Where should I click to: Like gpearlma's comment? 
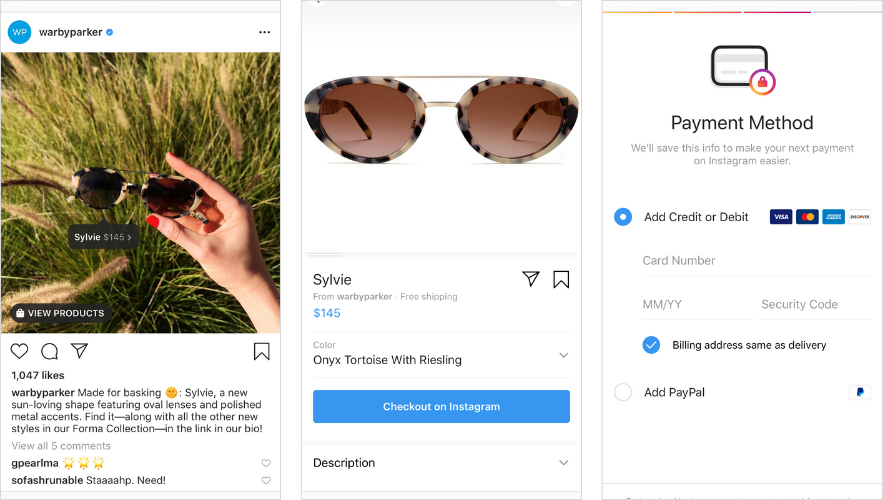pos(266,463)
